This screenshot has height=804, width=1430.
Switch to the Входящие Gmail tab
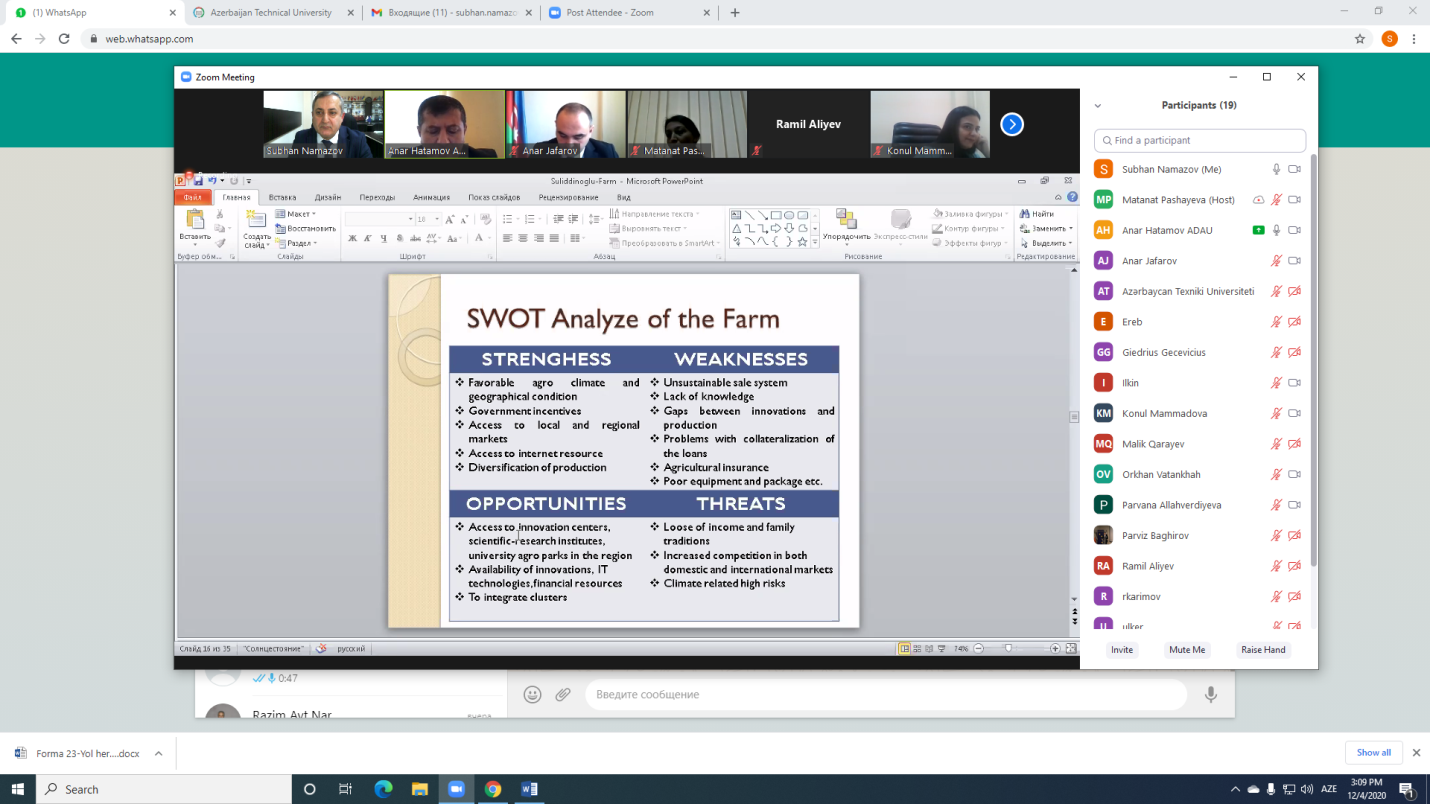tap(450, 13)
